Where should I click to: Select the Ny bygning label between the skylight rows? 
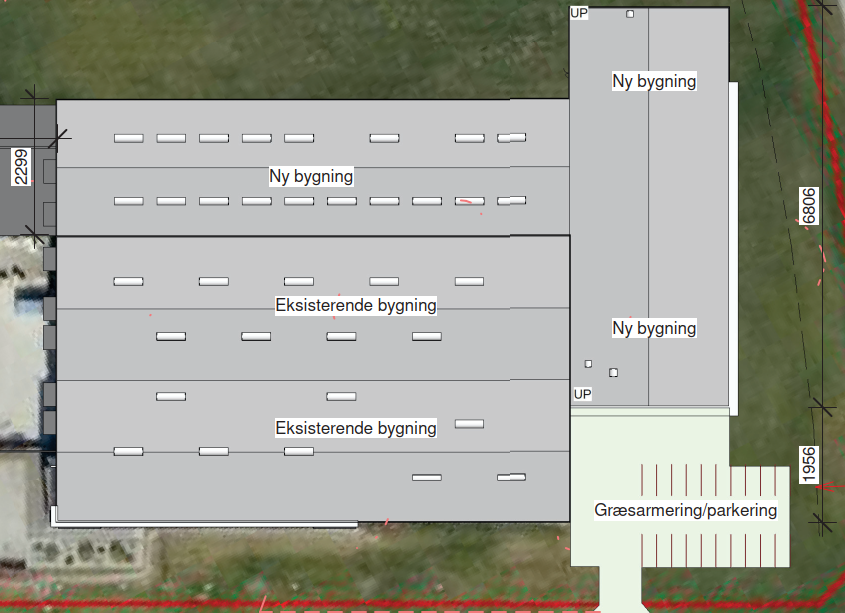click(x=311, y=176)
